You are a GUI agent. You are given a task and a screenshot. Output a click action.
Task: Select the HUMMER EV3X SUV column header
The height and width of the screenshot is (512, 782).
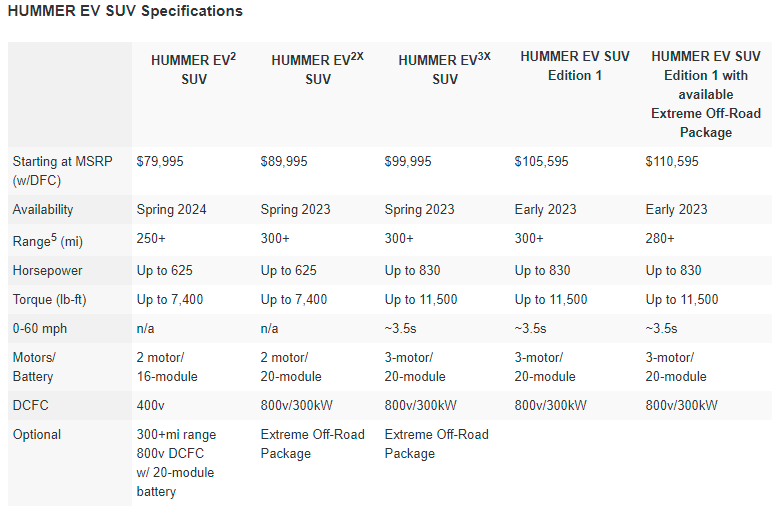[x=444, y=69]
